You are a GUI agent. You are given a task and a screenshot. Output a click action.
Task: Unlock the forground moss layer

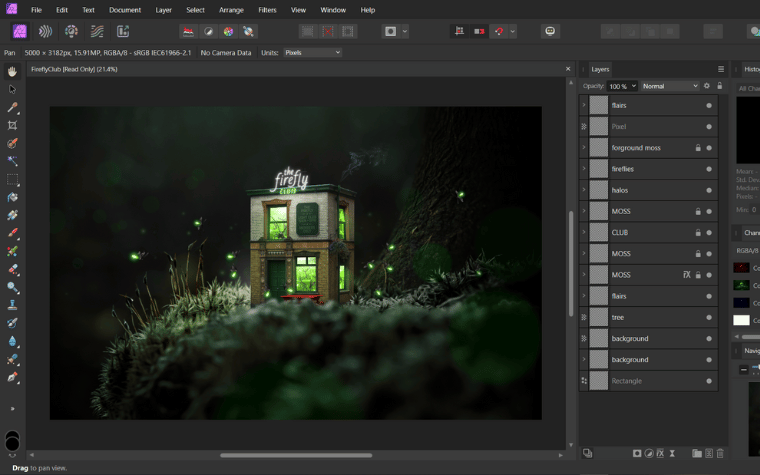tap(698, 148)
